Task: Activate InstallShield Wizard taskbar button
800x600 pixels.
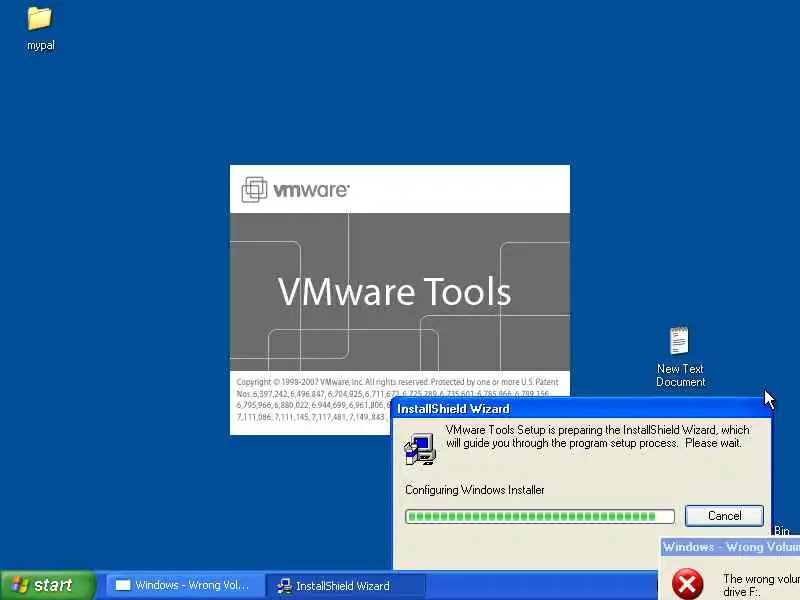Action: [345, 586]
